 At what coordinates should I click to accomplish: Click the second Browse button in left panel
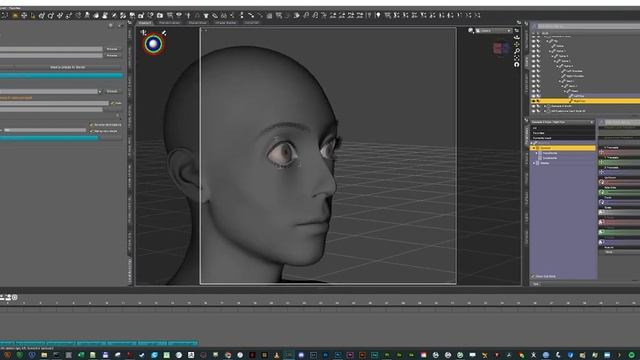(x=112, y=55)
